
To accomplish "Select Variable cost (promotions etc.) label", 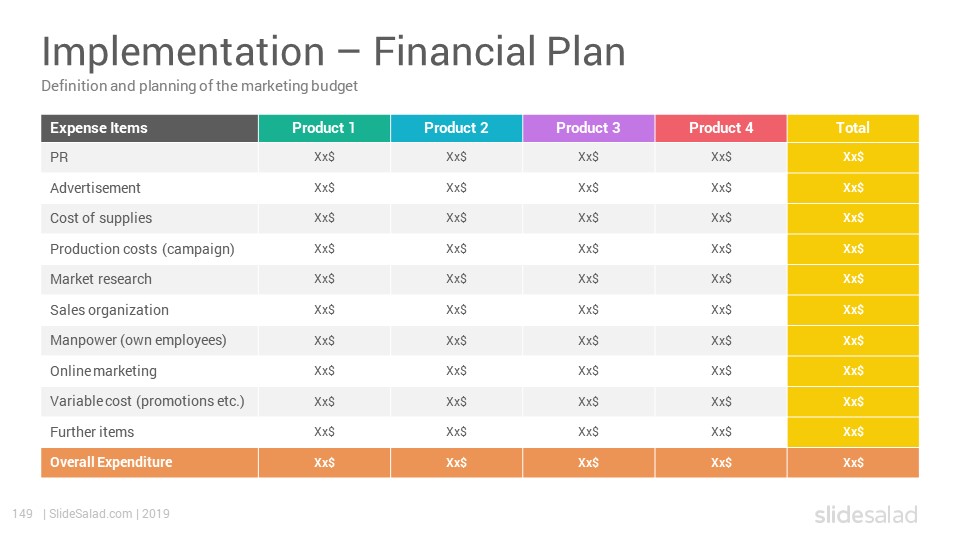I will coord(148,402).
